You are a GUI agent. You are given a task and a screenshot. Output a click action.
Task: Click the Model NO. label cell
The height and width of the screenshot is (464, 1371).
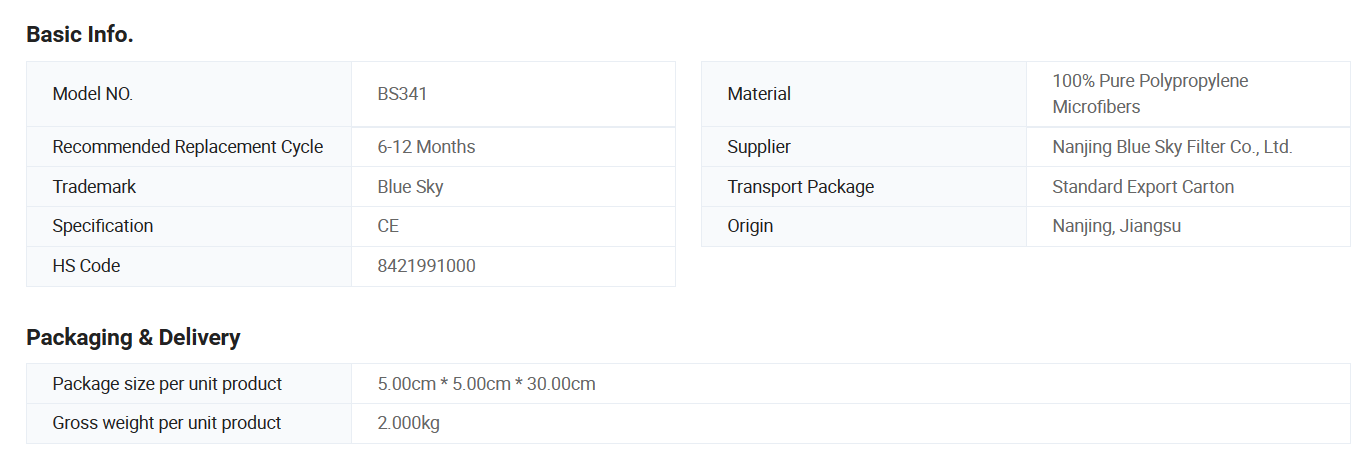[189, 94]
